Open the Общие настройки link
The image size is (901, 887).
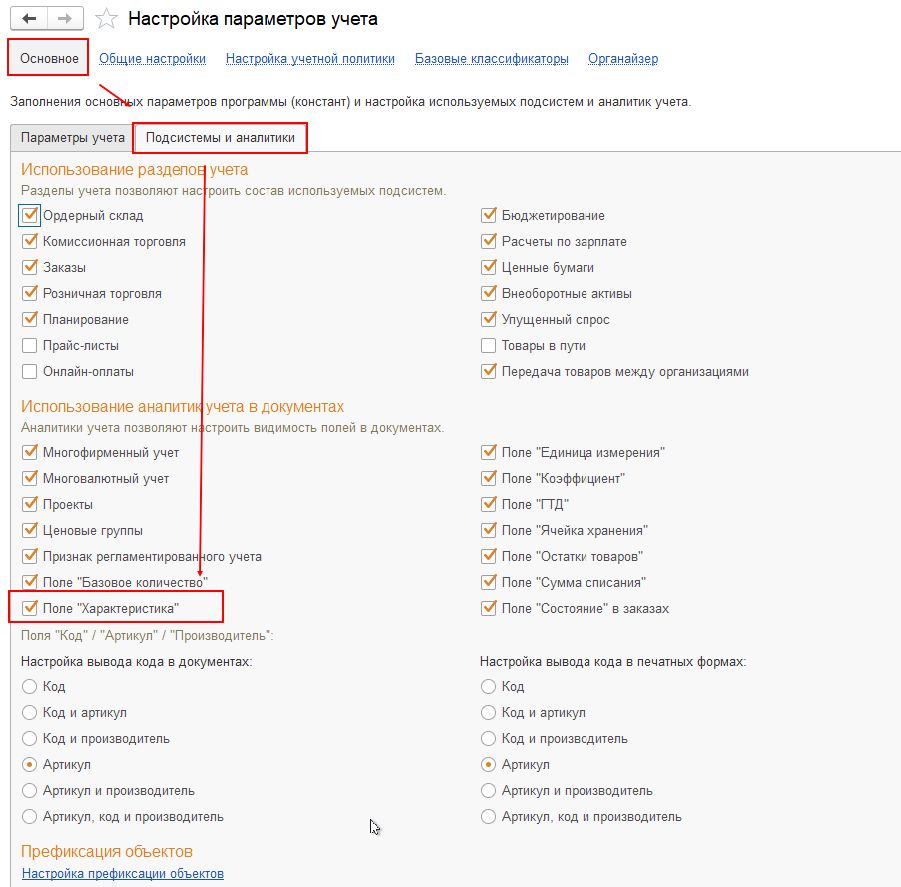click(x=152, y=59)
